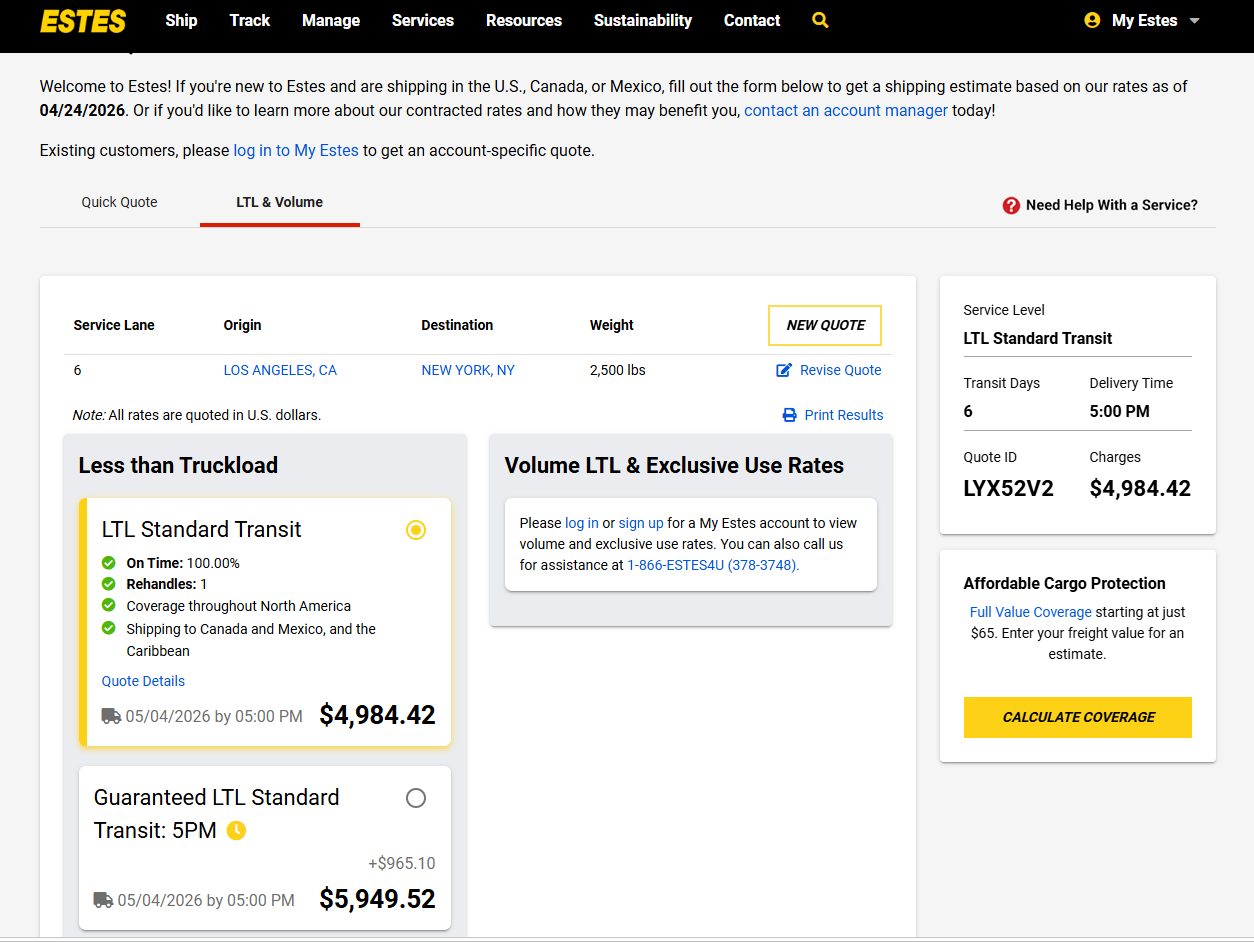Click the red question mark help icon
Image resolution: width=1254 pixels, height=942 pixels.
(x=1011, y=205)
